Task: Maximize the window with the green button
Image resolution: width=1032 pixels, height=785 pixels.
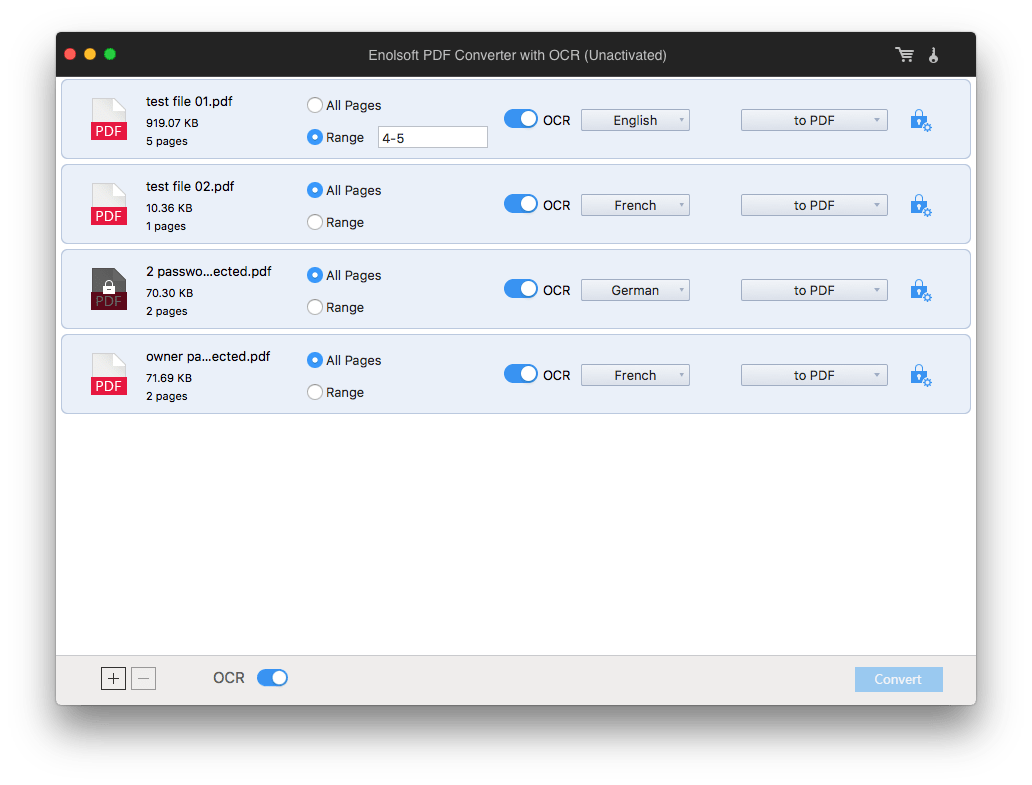Action: coord(110,54)
